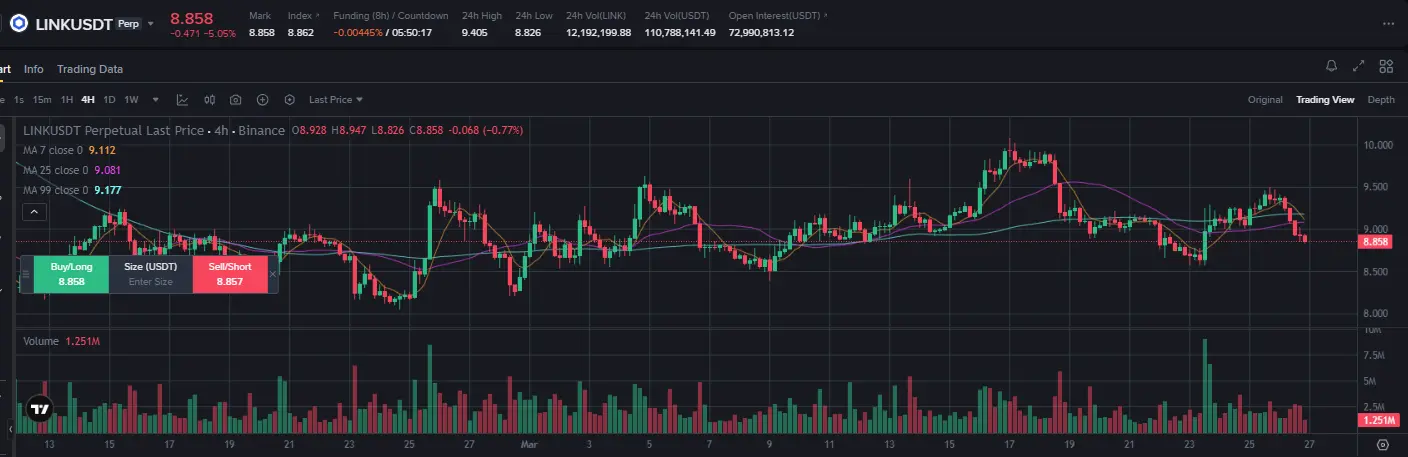This screenshot has width=1408, height=457.
Task: Click the Sell/Short 8.857 button
Action: (229, 274)
